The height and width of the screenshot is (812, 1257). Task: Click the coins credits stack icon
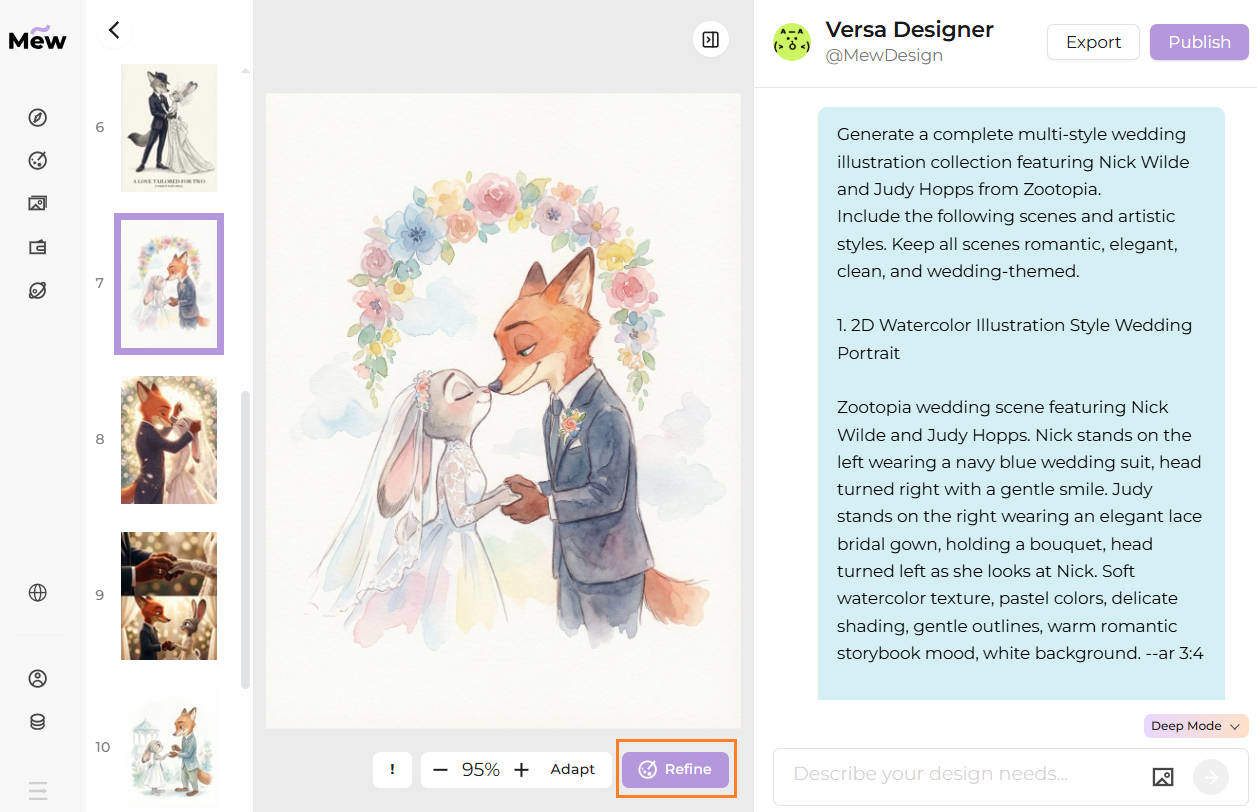pyautogui.click(x=38, y=722)
